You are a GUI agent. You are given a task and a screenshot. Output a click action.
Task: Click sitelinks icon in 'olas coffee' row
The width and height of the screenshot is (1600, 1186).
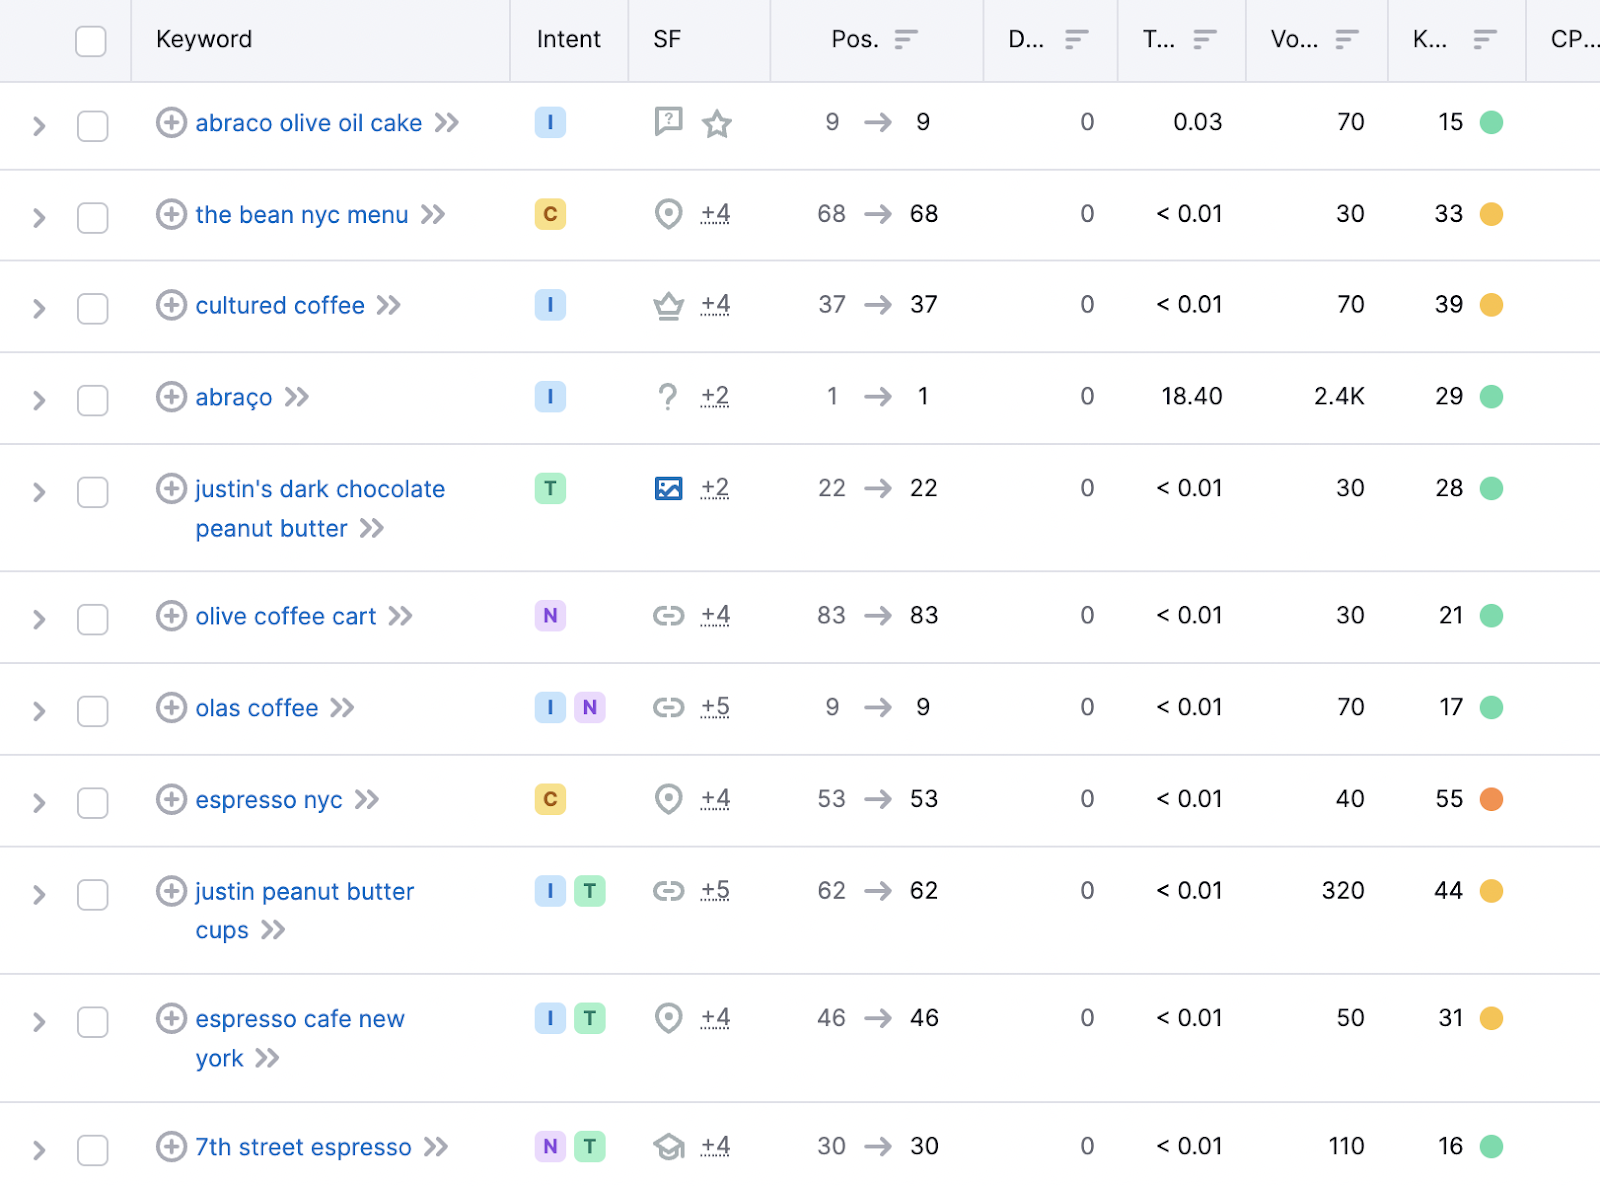tap(668, 708)
